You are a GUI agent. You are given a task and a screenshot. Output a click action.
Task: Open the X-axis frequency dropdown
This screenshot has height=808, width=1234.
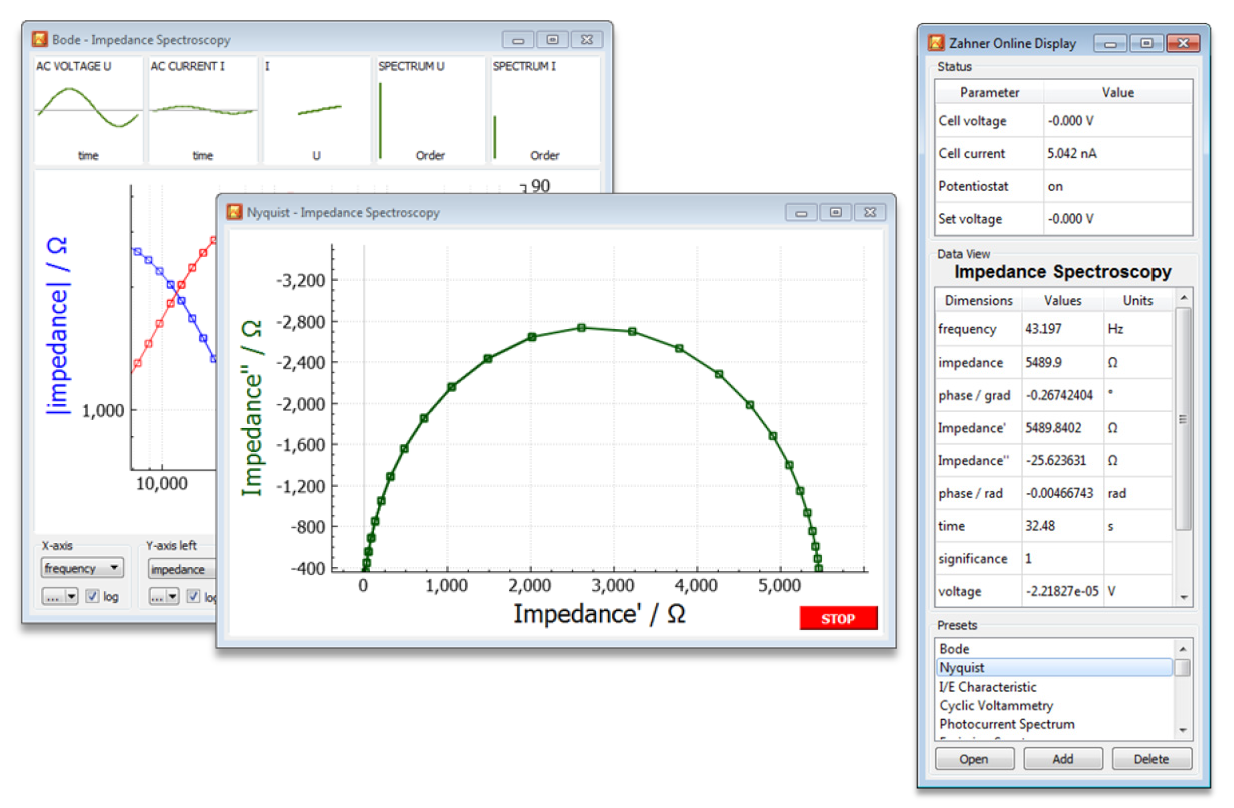pos(83,568)
